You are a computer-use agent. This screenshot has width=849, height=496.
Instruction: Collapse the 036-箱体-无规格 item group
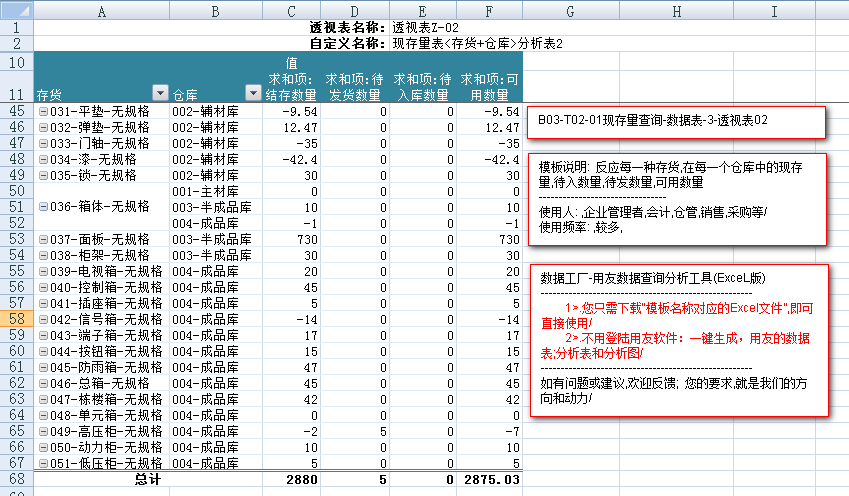click(42, 207)
